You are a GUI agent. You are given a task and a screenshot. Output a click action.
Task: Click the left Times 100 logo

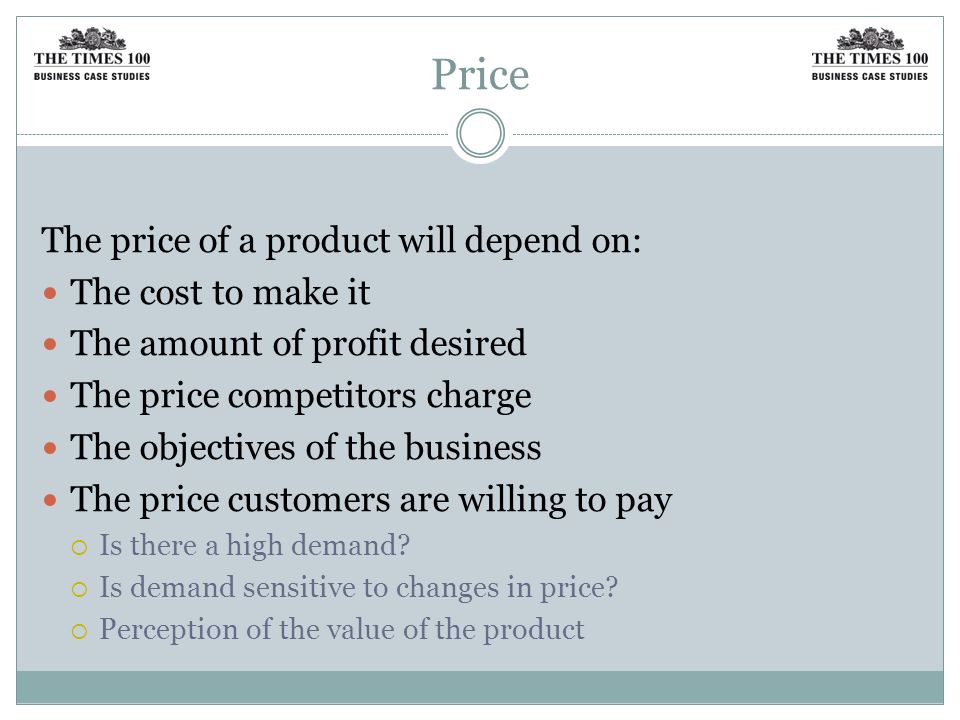92,54
